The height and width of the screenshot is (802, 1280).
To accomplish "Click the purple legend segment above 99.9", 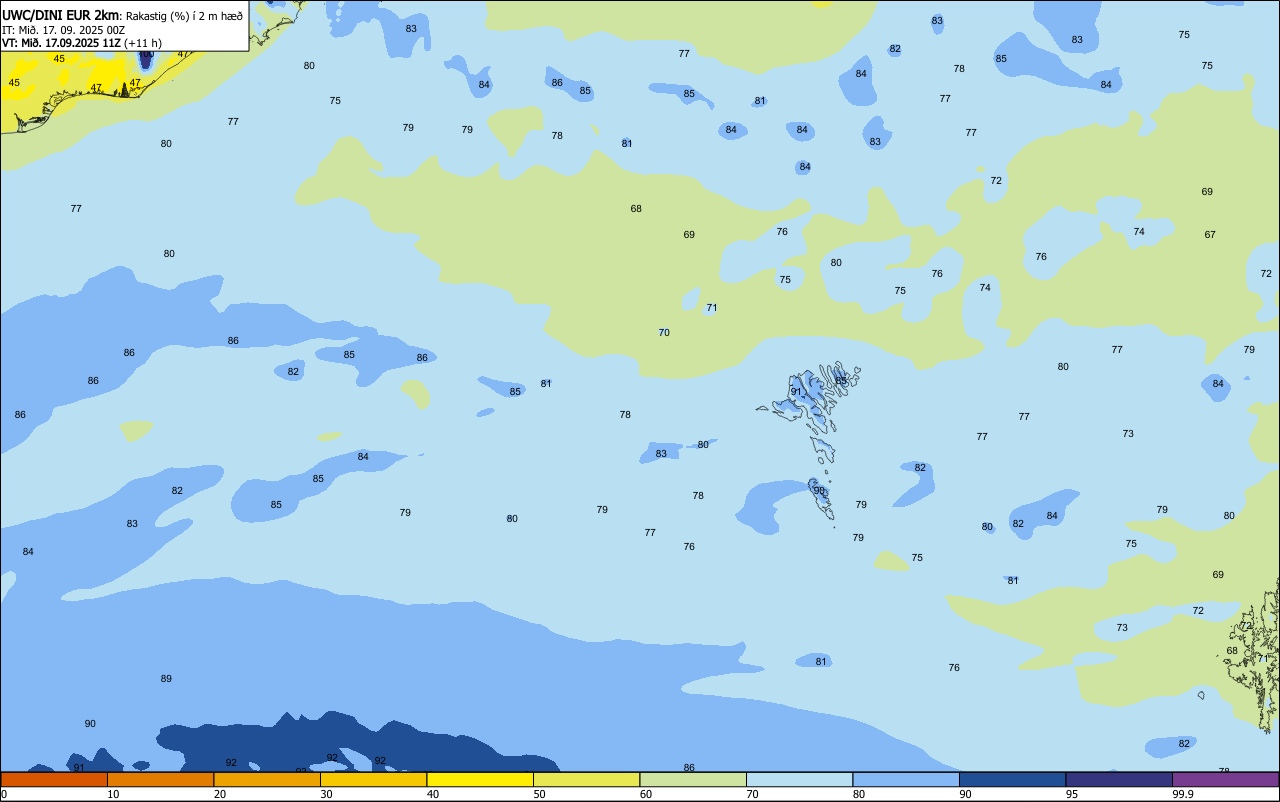I will [1225, 779].
